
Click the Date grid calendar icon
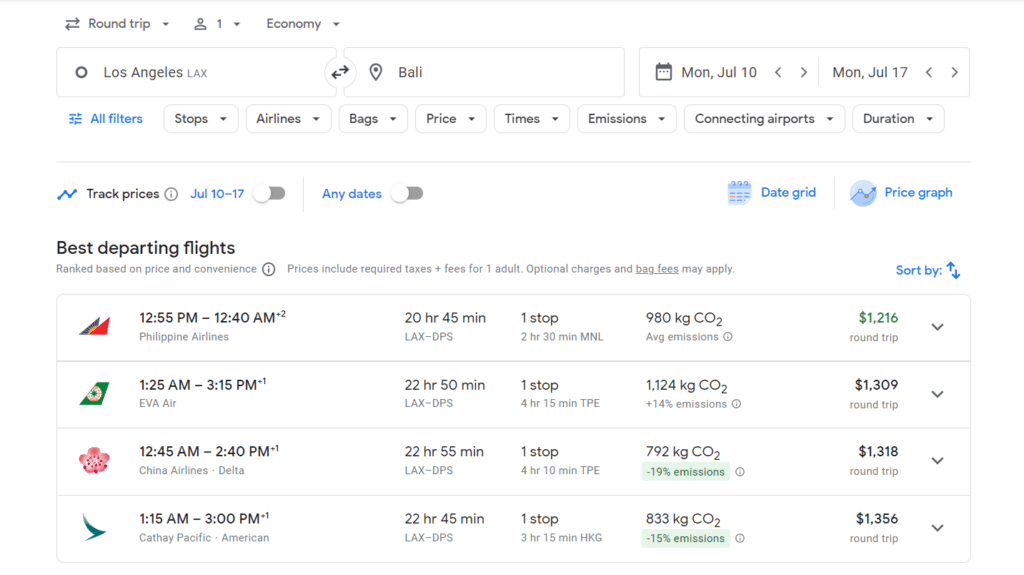[x=739, y=193]
